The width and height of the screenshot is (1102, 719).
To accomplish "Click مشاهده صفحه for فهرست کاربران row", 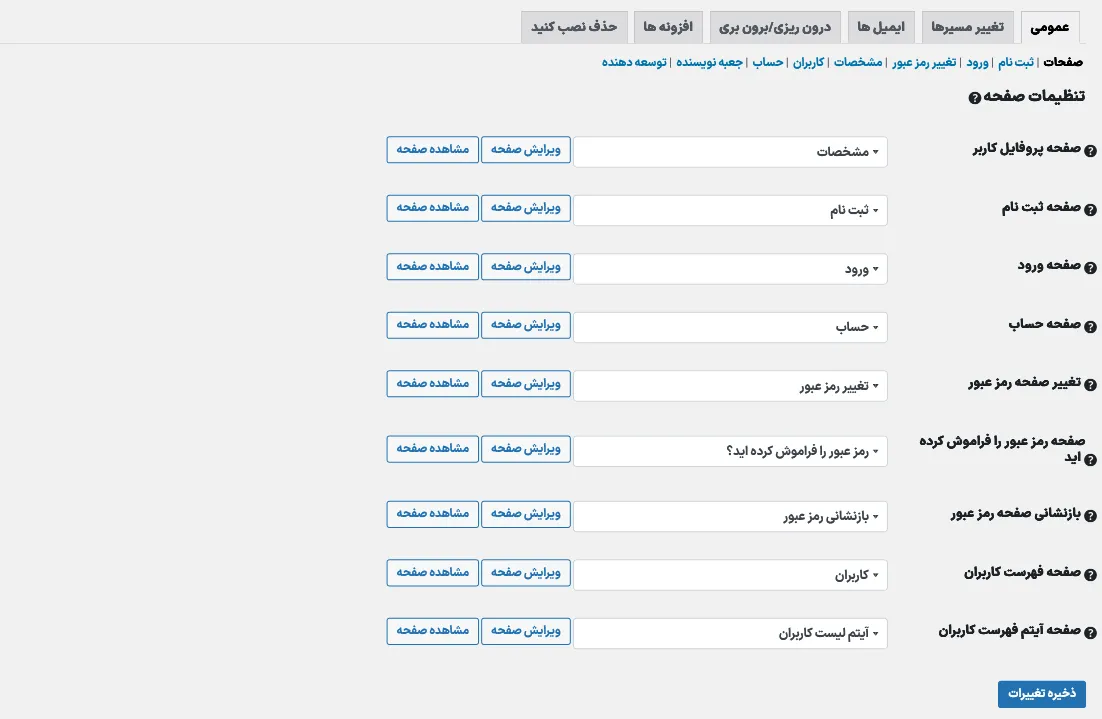I will (432, 573).
